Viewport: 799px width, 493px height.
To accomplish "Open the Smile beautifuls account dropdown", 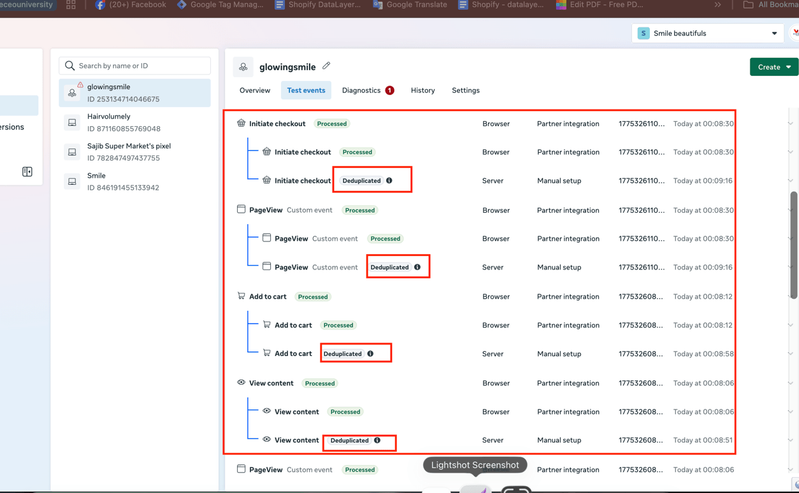I will click(x=707, y=33).
